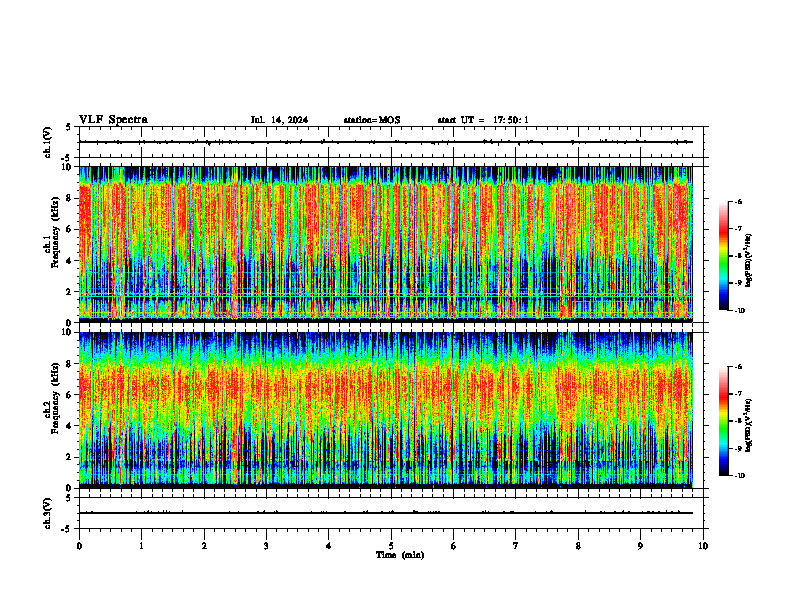This screenshot has width=792, height=612.
Task: Click the time axis tick label "7"
Action: pos(516,546)
